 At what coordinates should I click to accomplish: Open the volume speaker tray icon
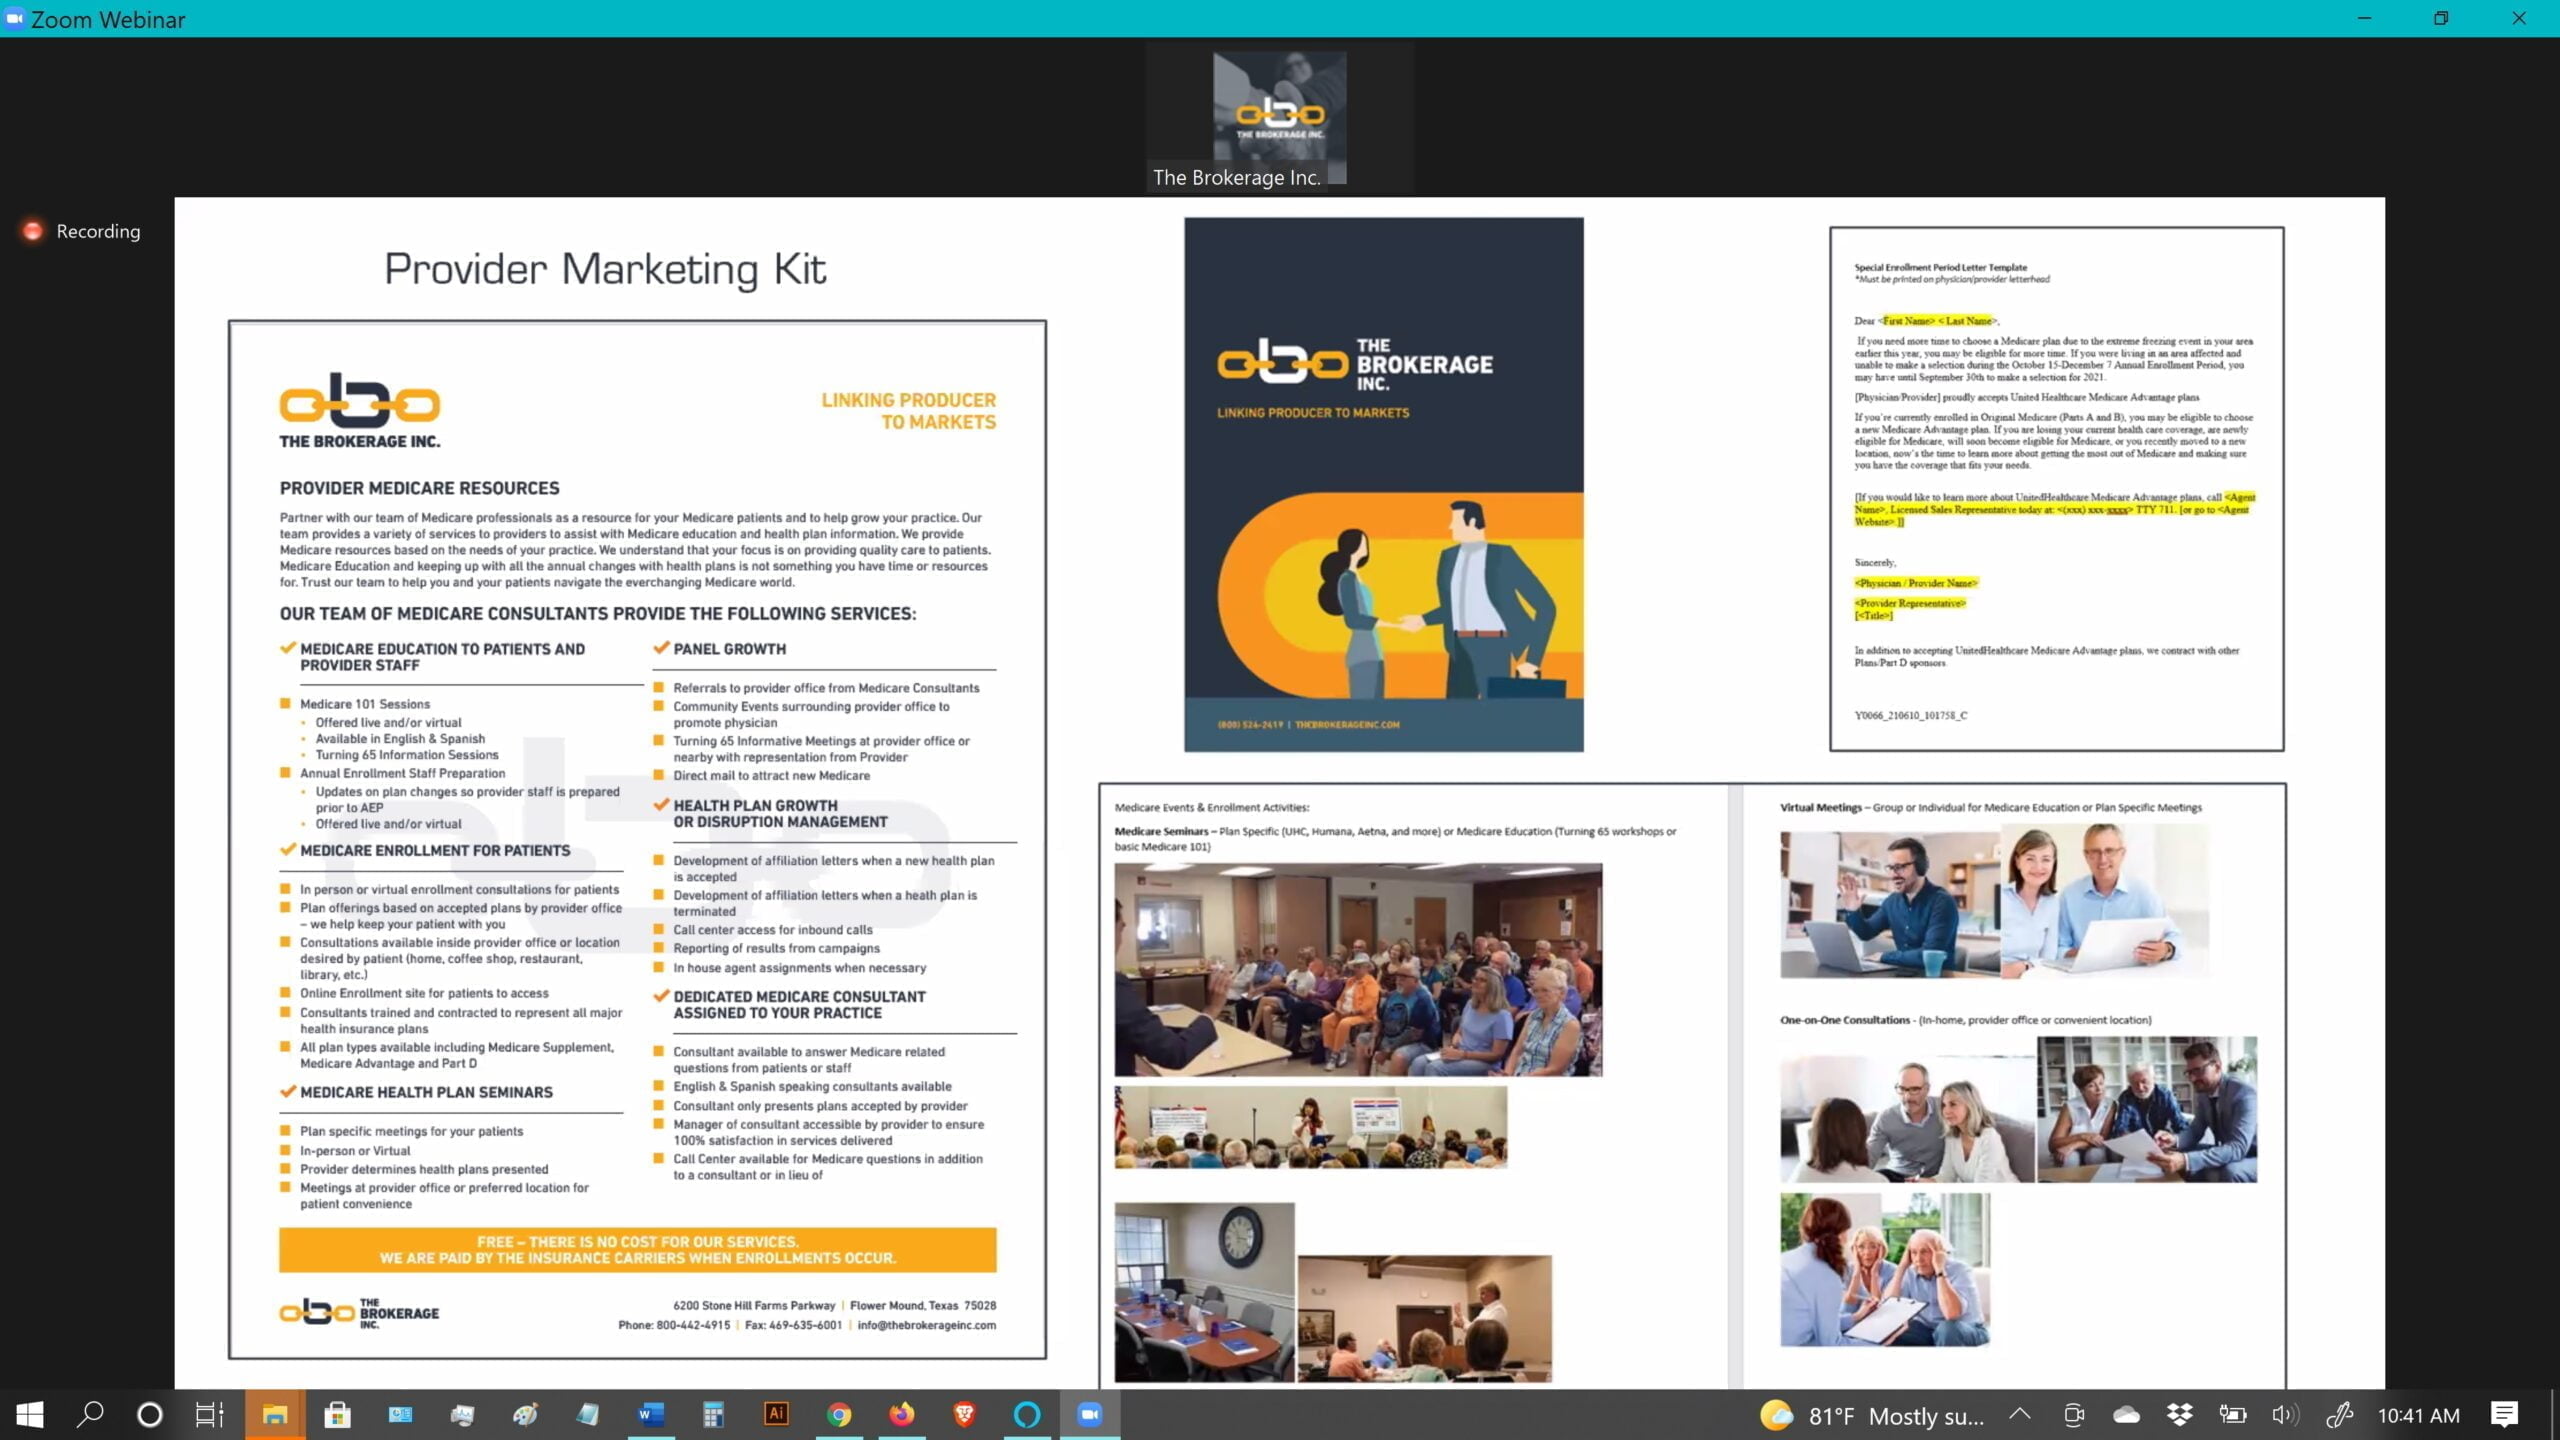(x=2285, y=1414)
